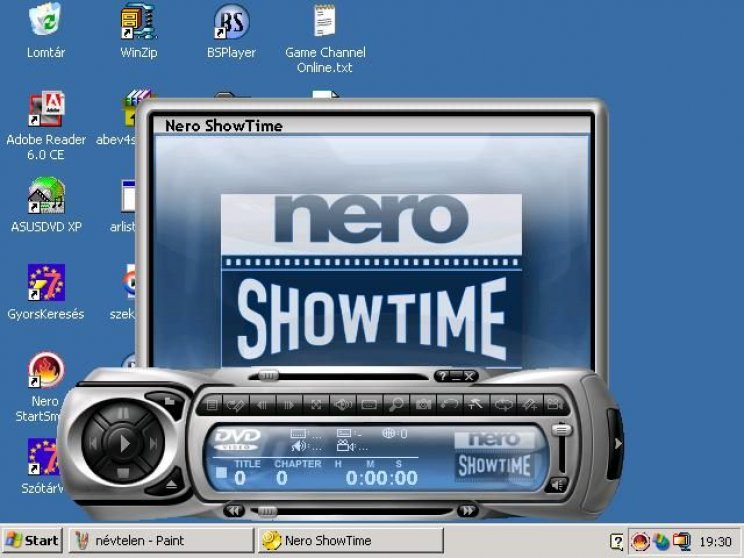Click the monitor icon in system tray

click(x=681, y=541)
